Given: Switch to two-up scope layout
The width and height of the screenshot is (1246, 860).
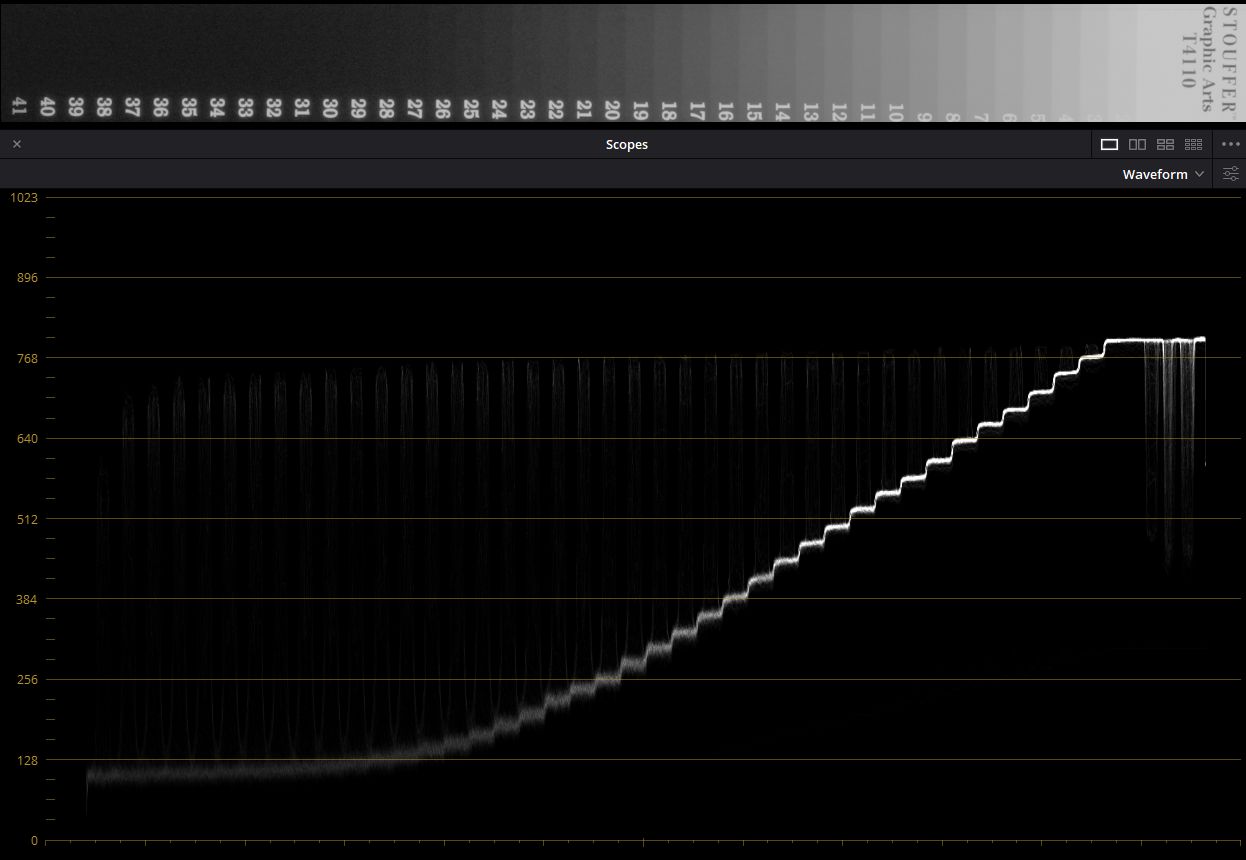Looking at the screenshot, I should pos(1137,144).
